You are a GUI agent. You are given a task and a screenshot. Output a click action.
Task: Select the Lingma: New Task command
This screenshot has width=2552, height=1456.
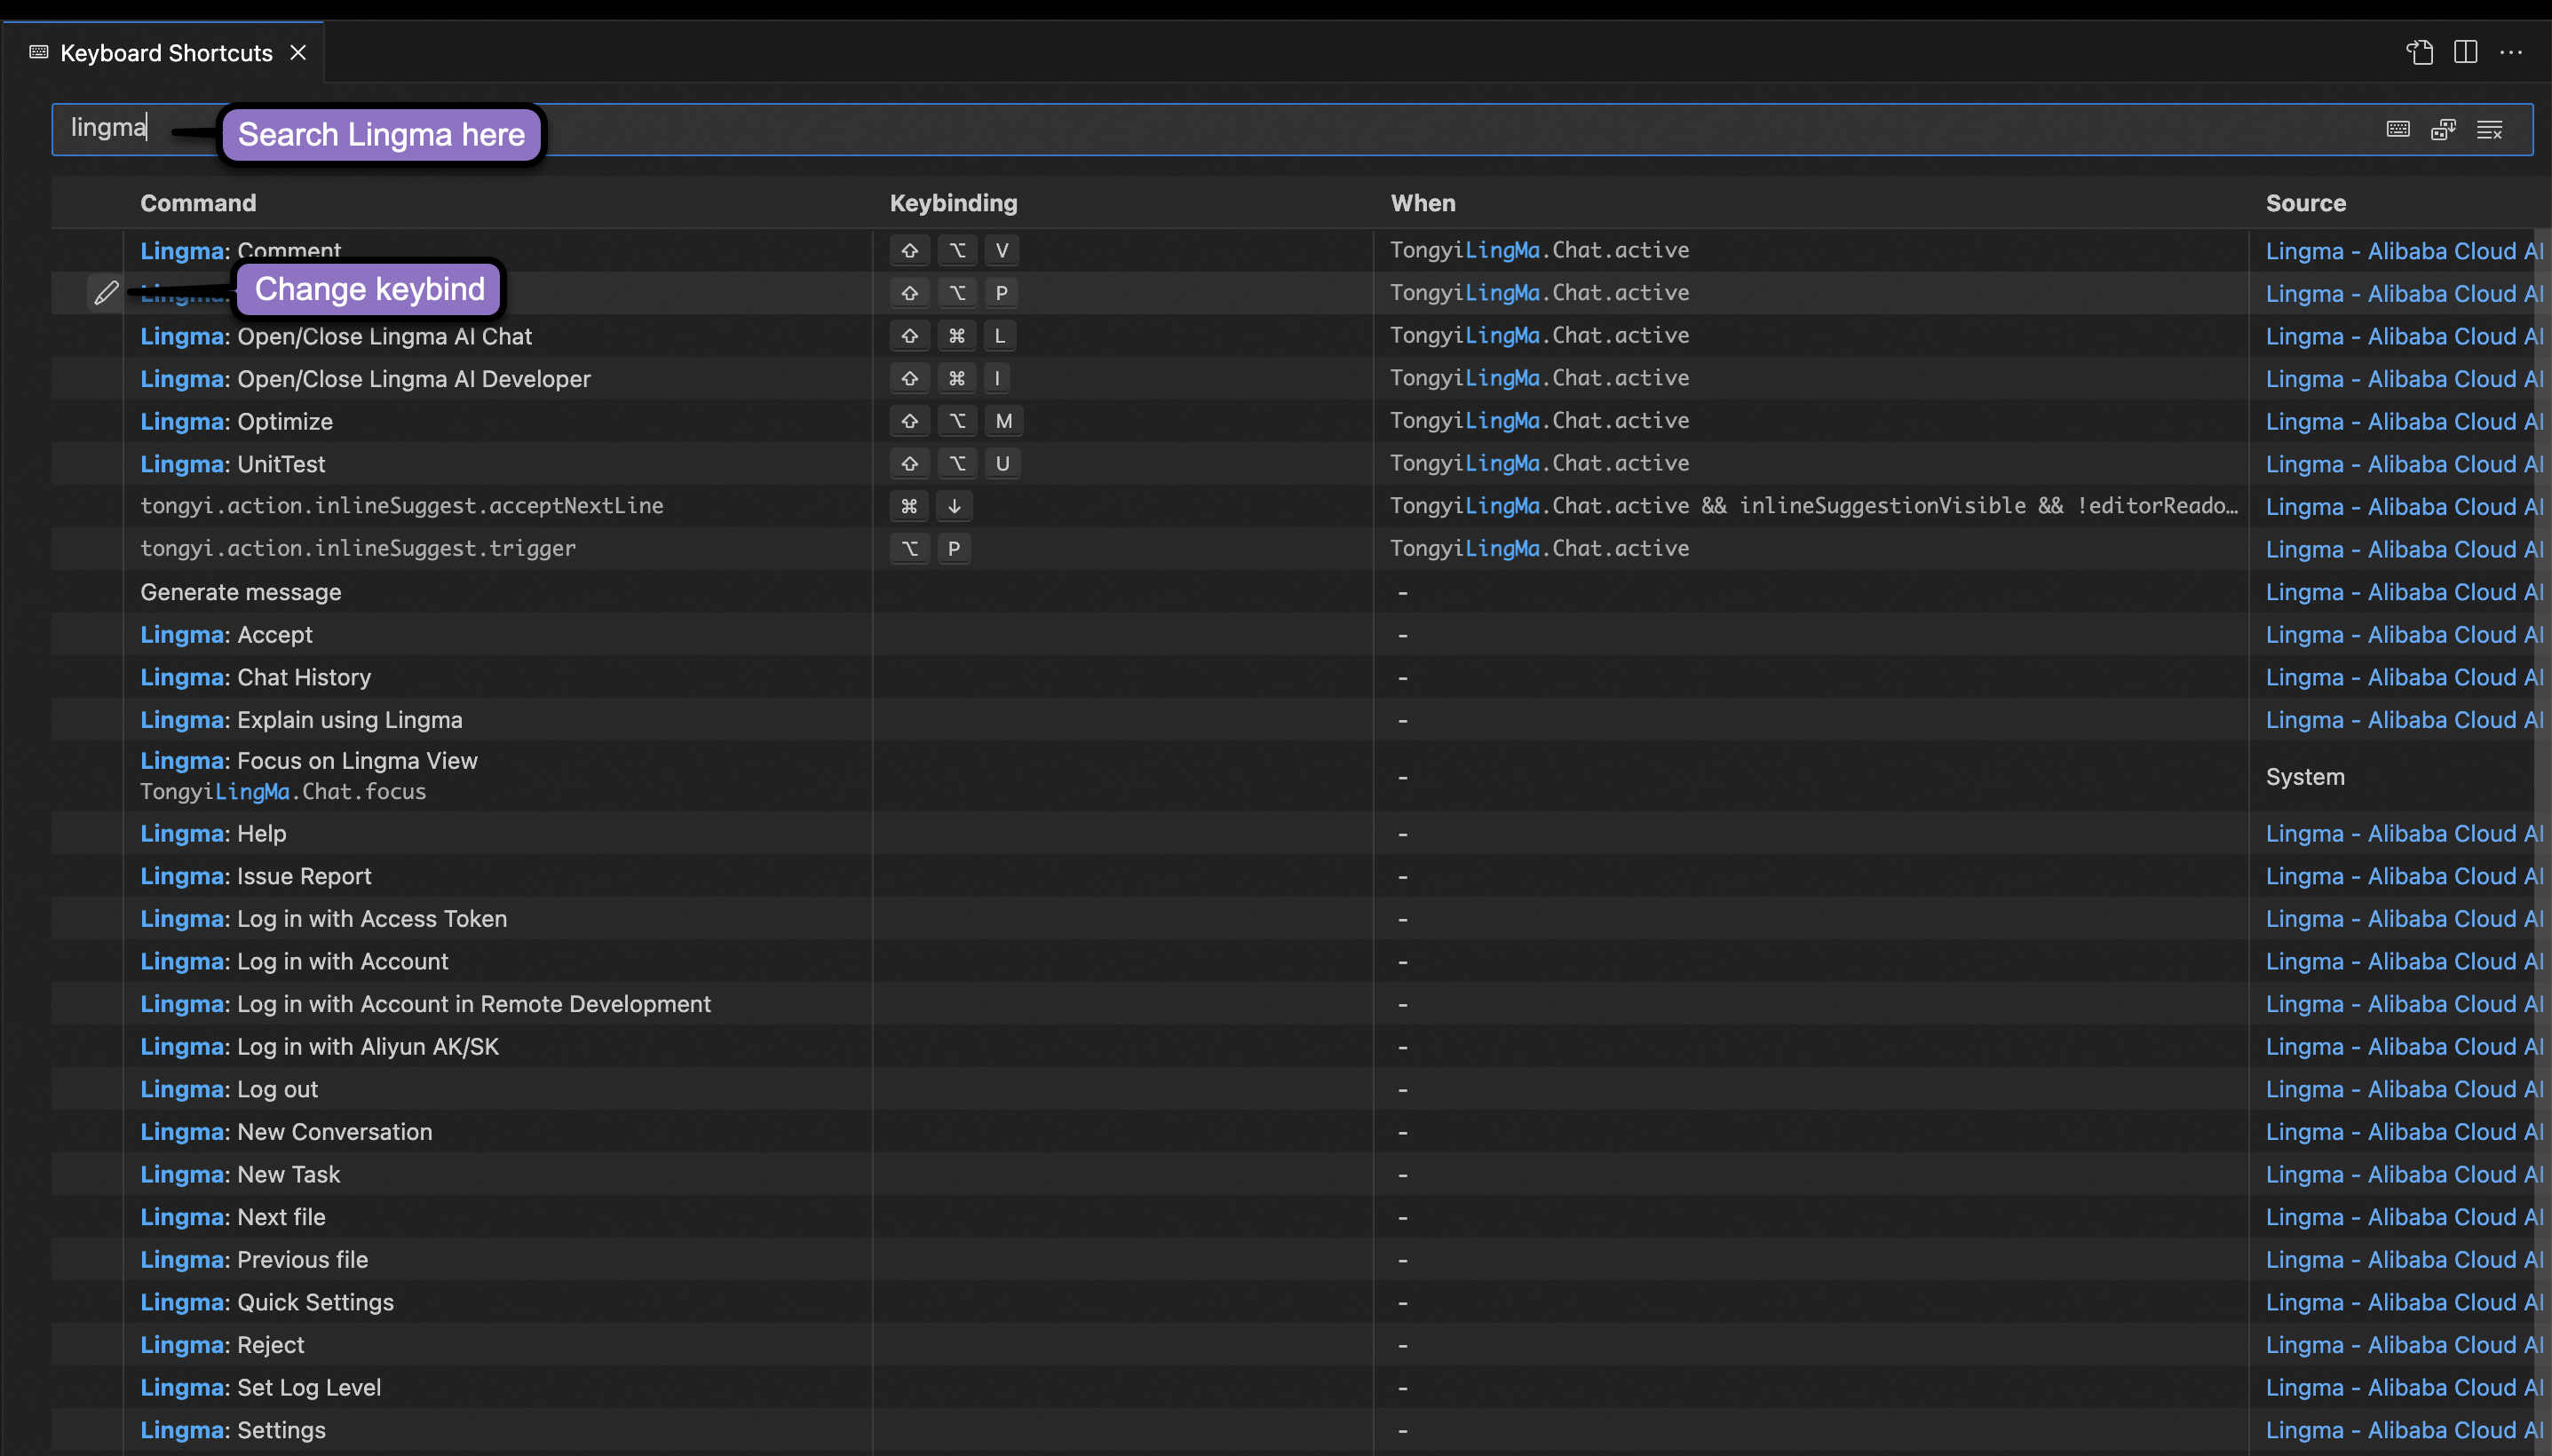point(1292,1174)
